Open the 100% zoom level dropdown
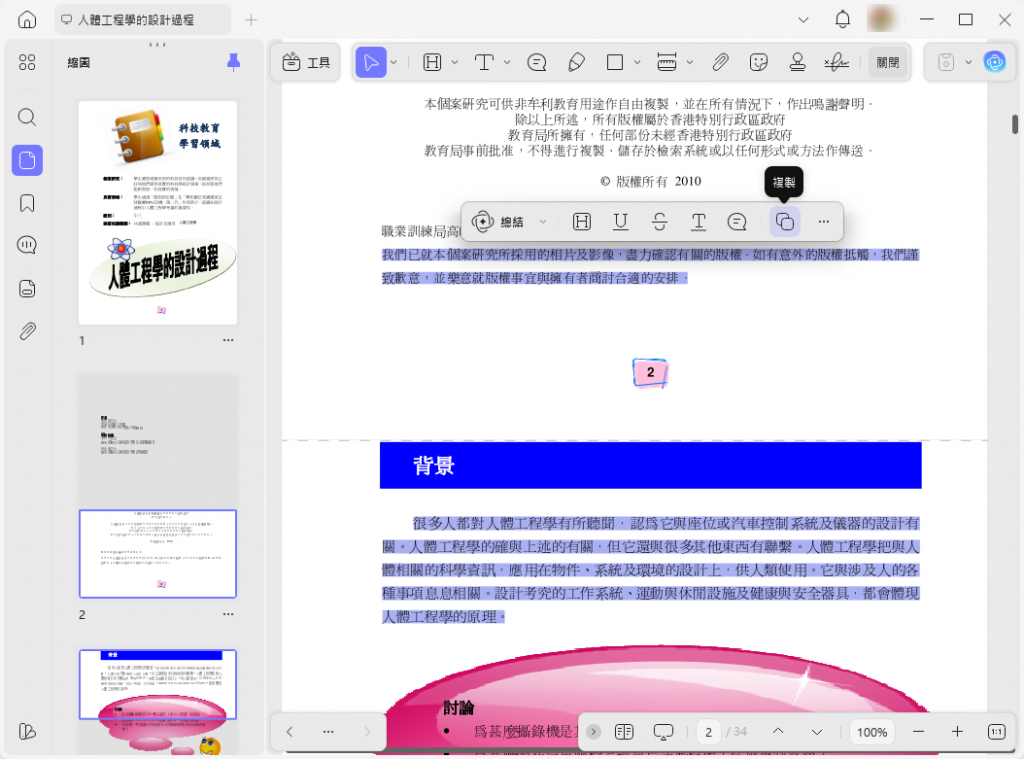1024x759 pixels. click(x=871, y=731)
